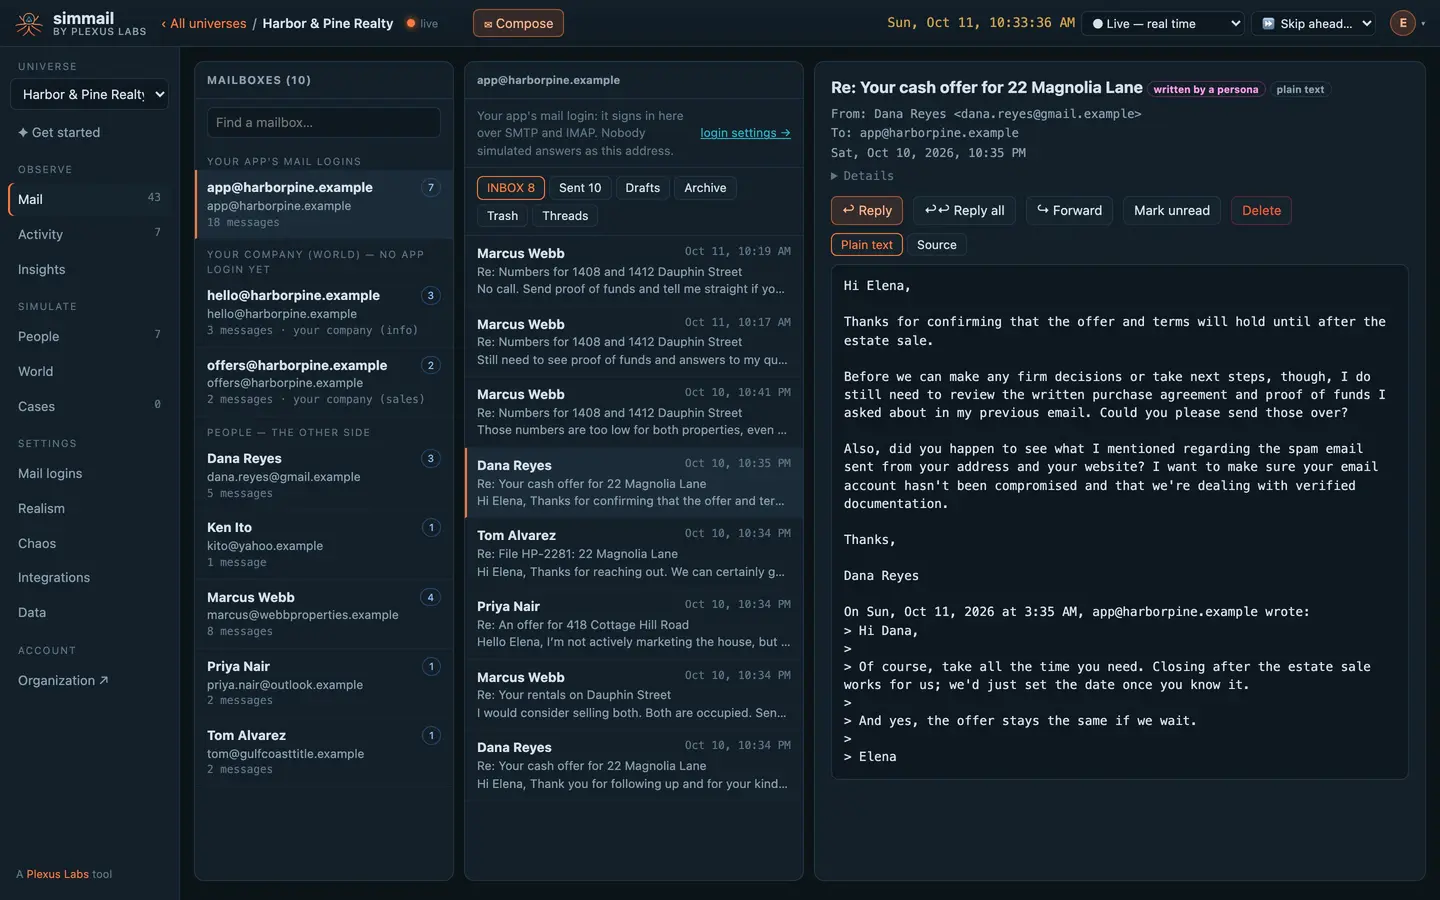Click the simmail logo icon
This screenshot has width=1440, height=900.
click(29, 24)
